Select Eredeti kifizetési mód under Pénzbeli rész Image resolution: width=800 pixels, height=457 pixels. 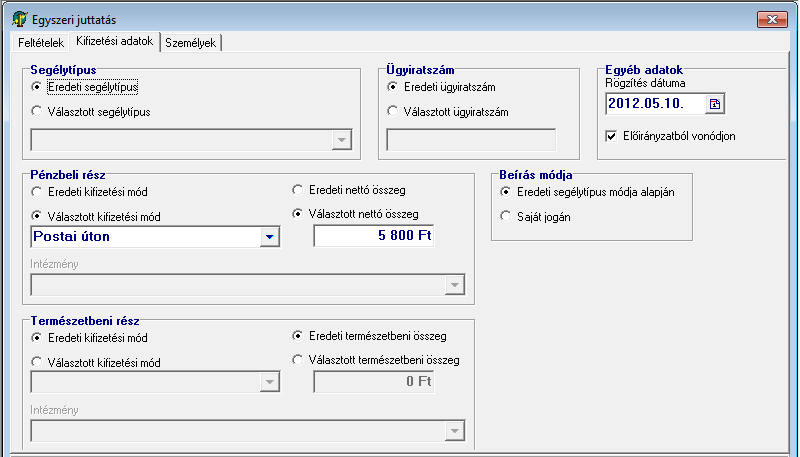click(x=36, y=192)
